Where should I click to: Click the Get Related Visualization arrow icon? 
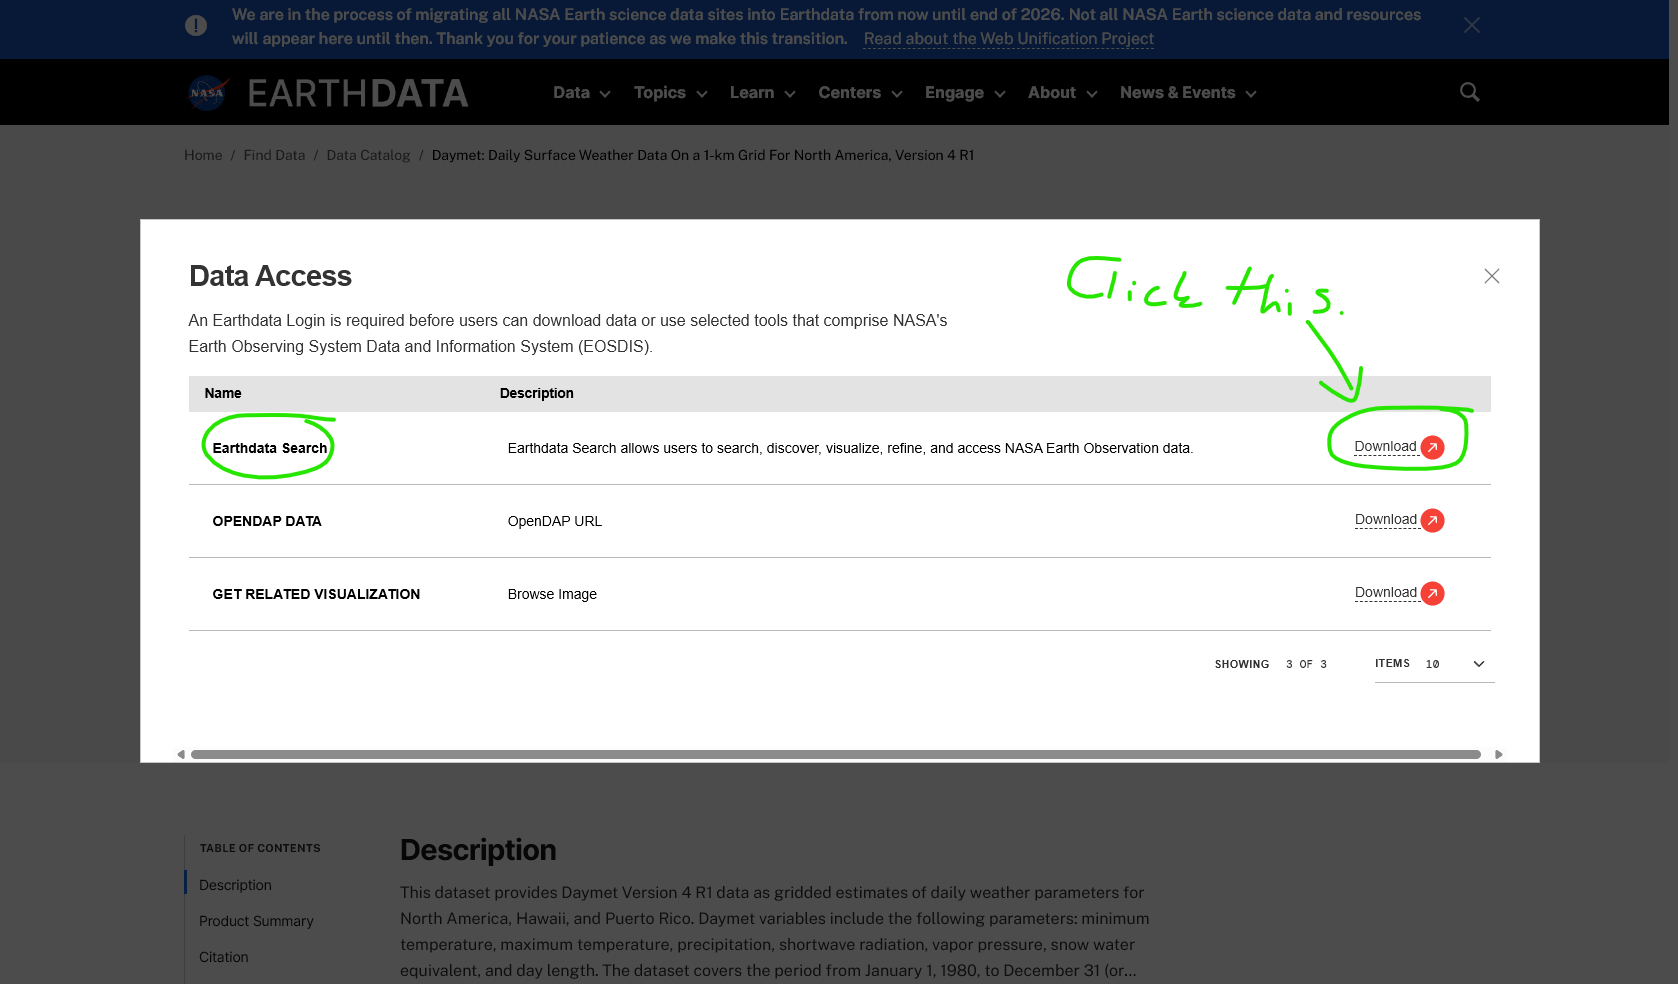click(1432, 594)
